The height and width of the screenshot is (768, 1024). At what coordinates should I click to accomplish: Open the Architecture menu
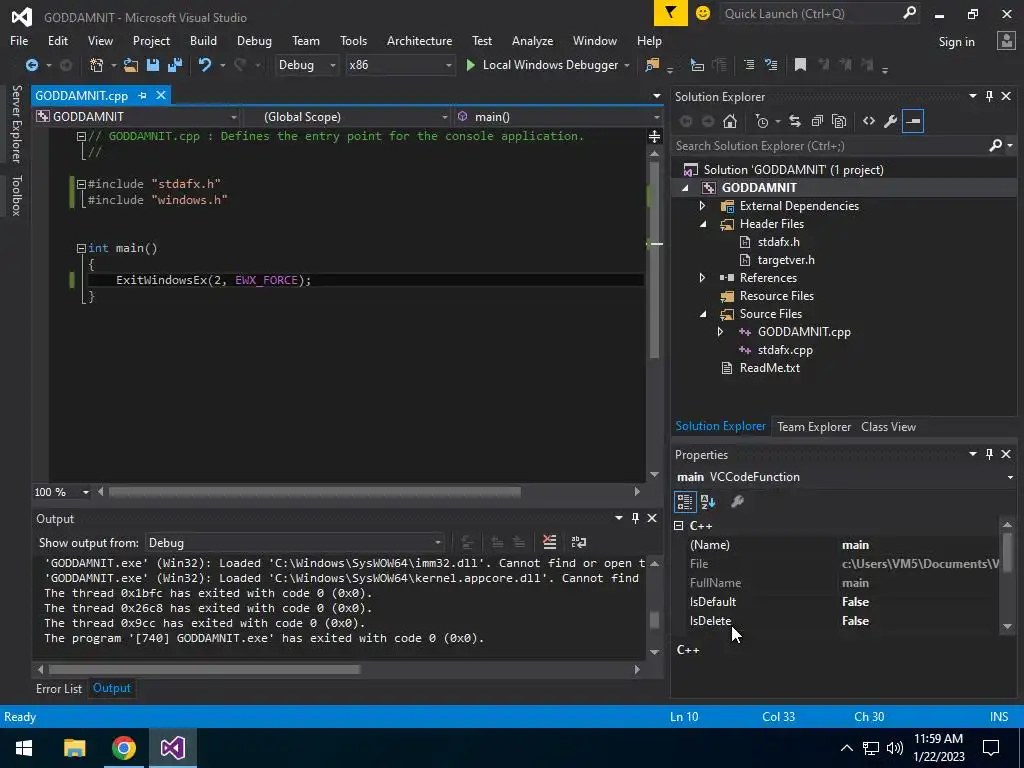(x=419, y=40)
